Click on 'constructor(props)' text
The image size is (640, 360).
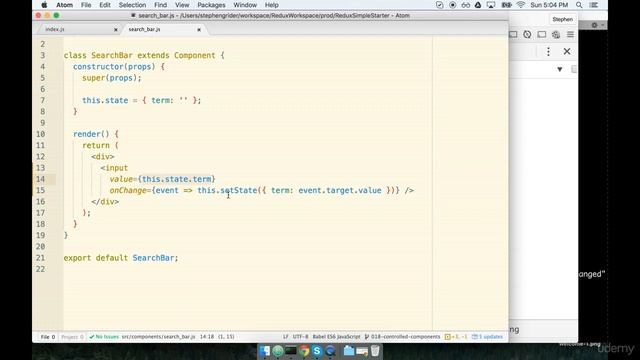point(114,67)
